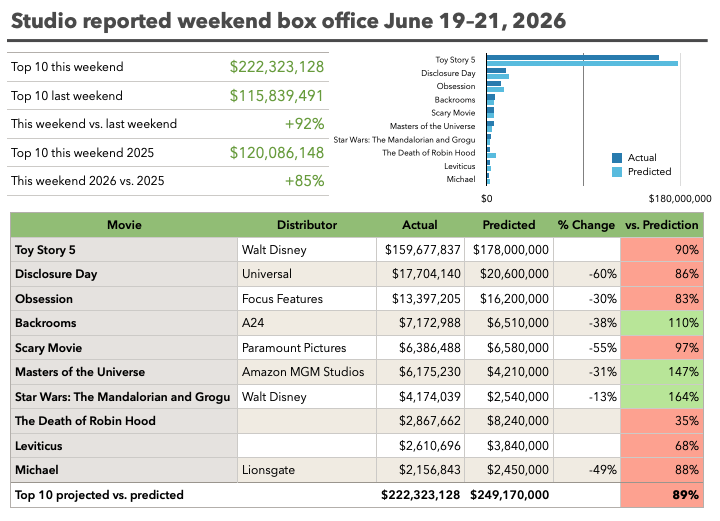This screenshot has width=720, height=521.
Task: Click the $180,000,000 axis label
Action: [x=680, y=199]
